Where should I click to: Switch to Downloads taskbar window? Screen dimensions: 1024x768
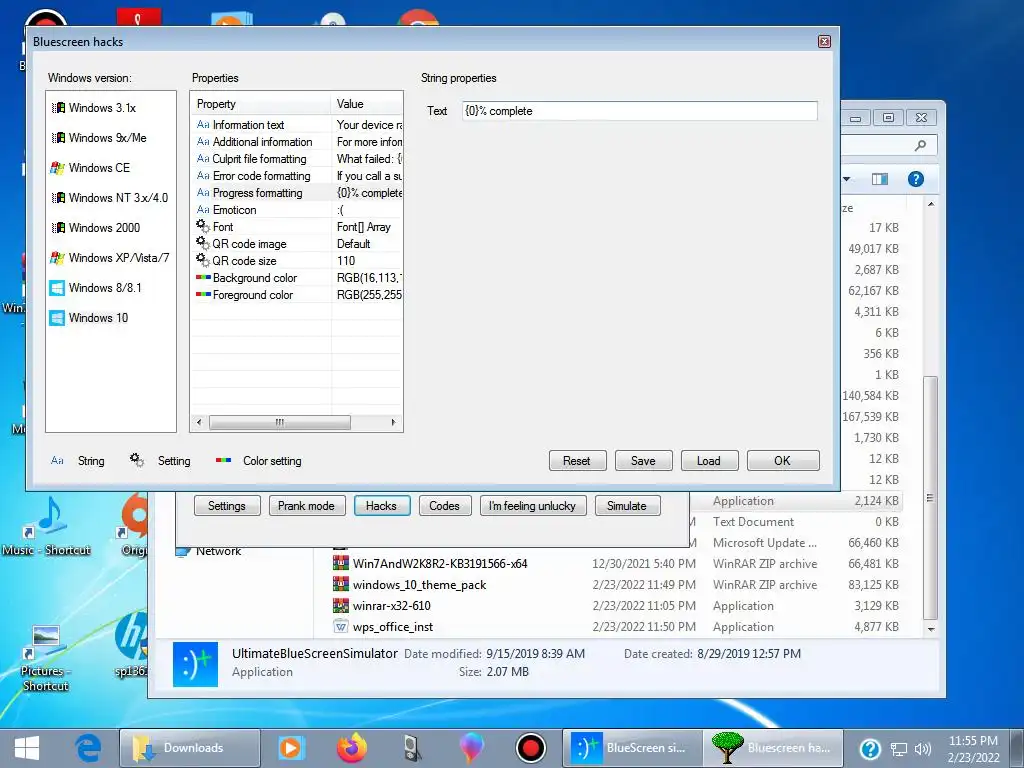pyautogui.click(x=190, y=748)
